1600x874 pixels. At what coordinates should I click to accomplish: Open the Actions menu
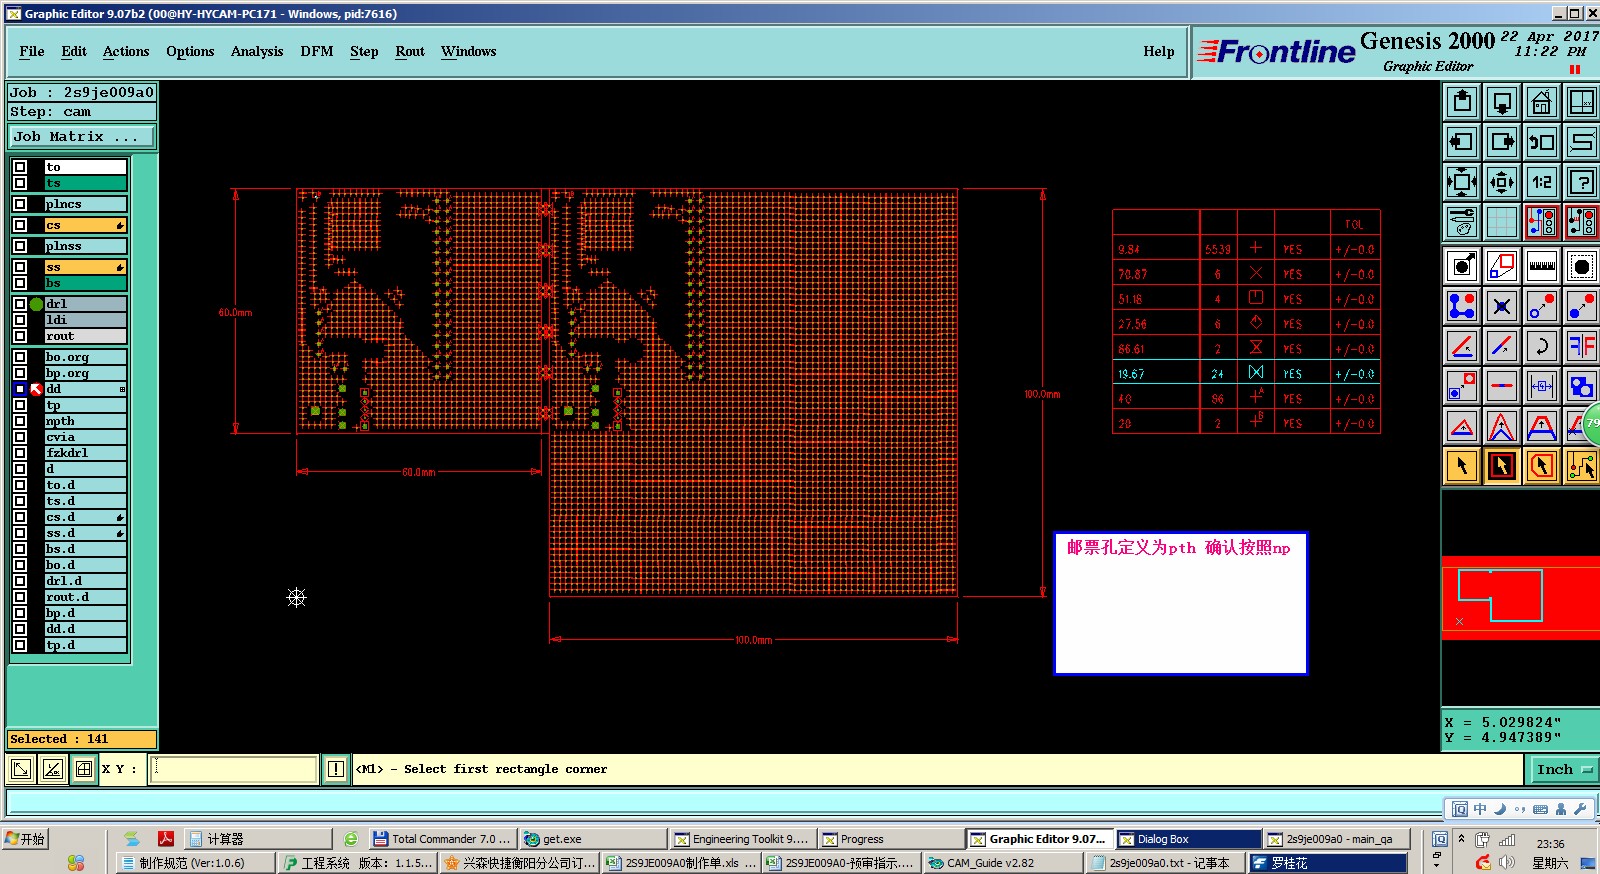pyautogui.click(x=126, y=52)
